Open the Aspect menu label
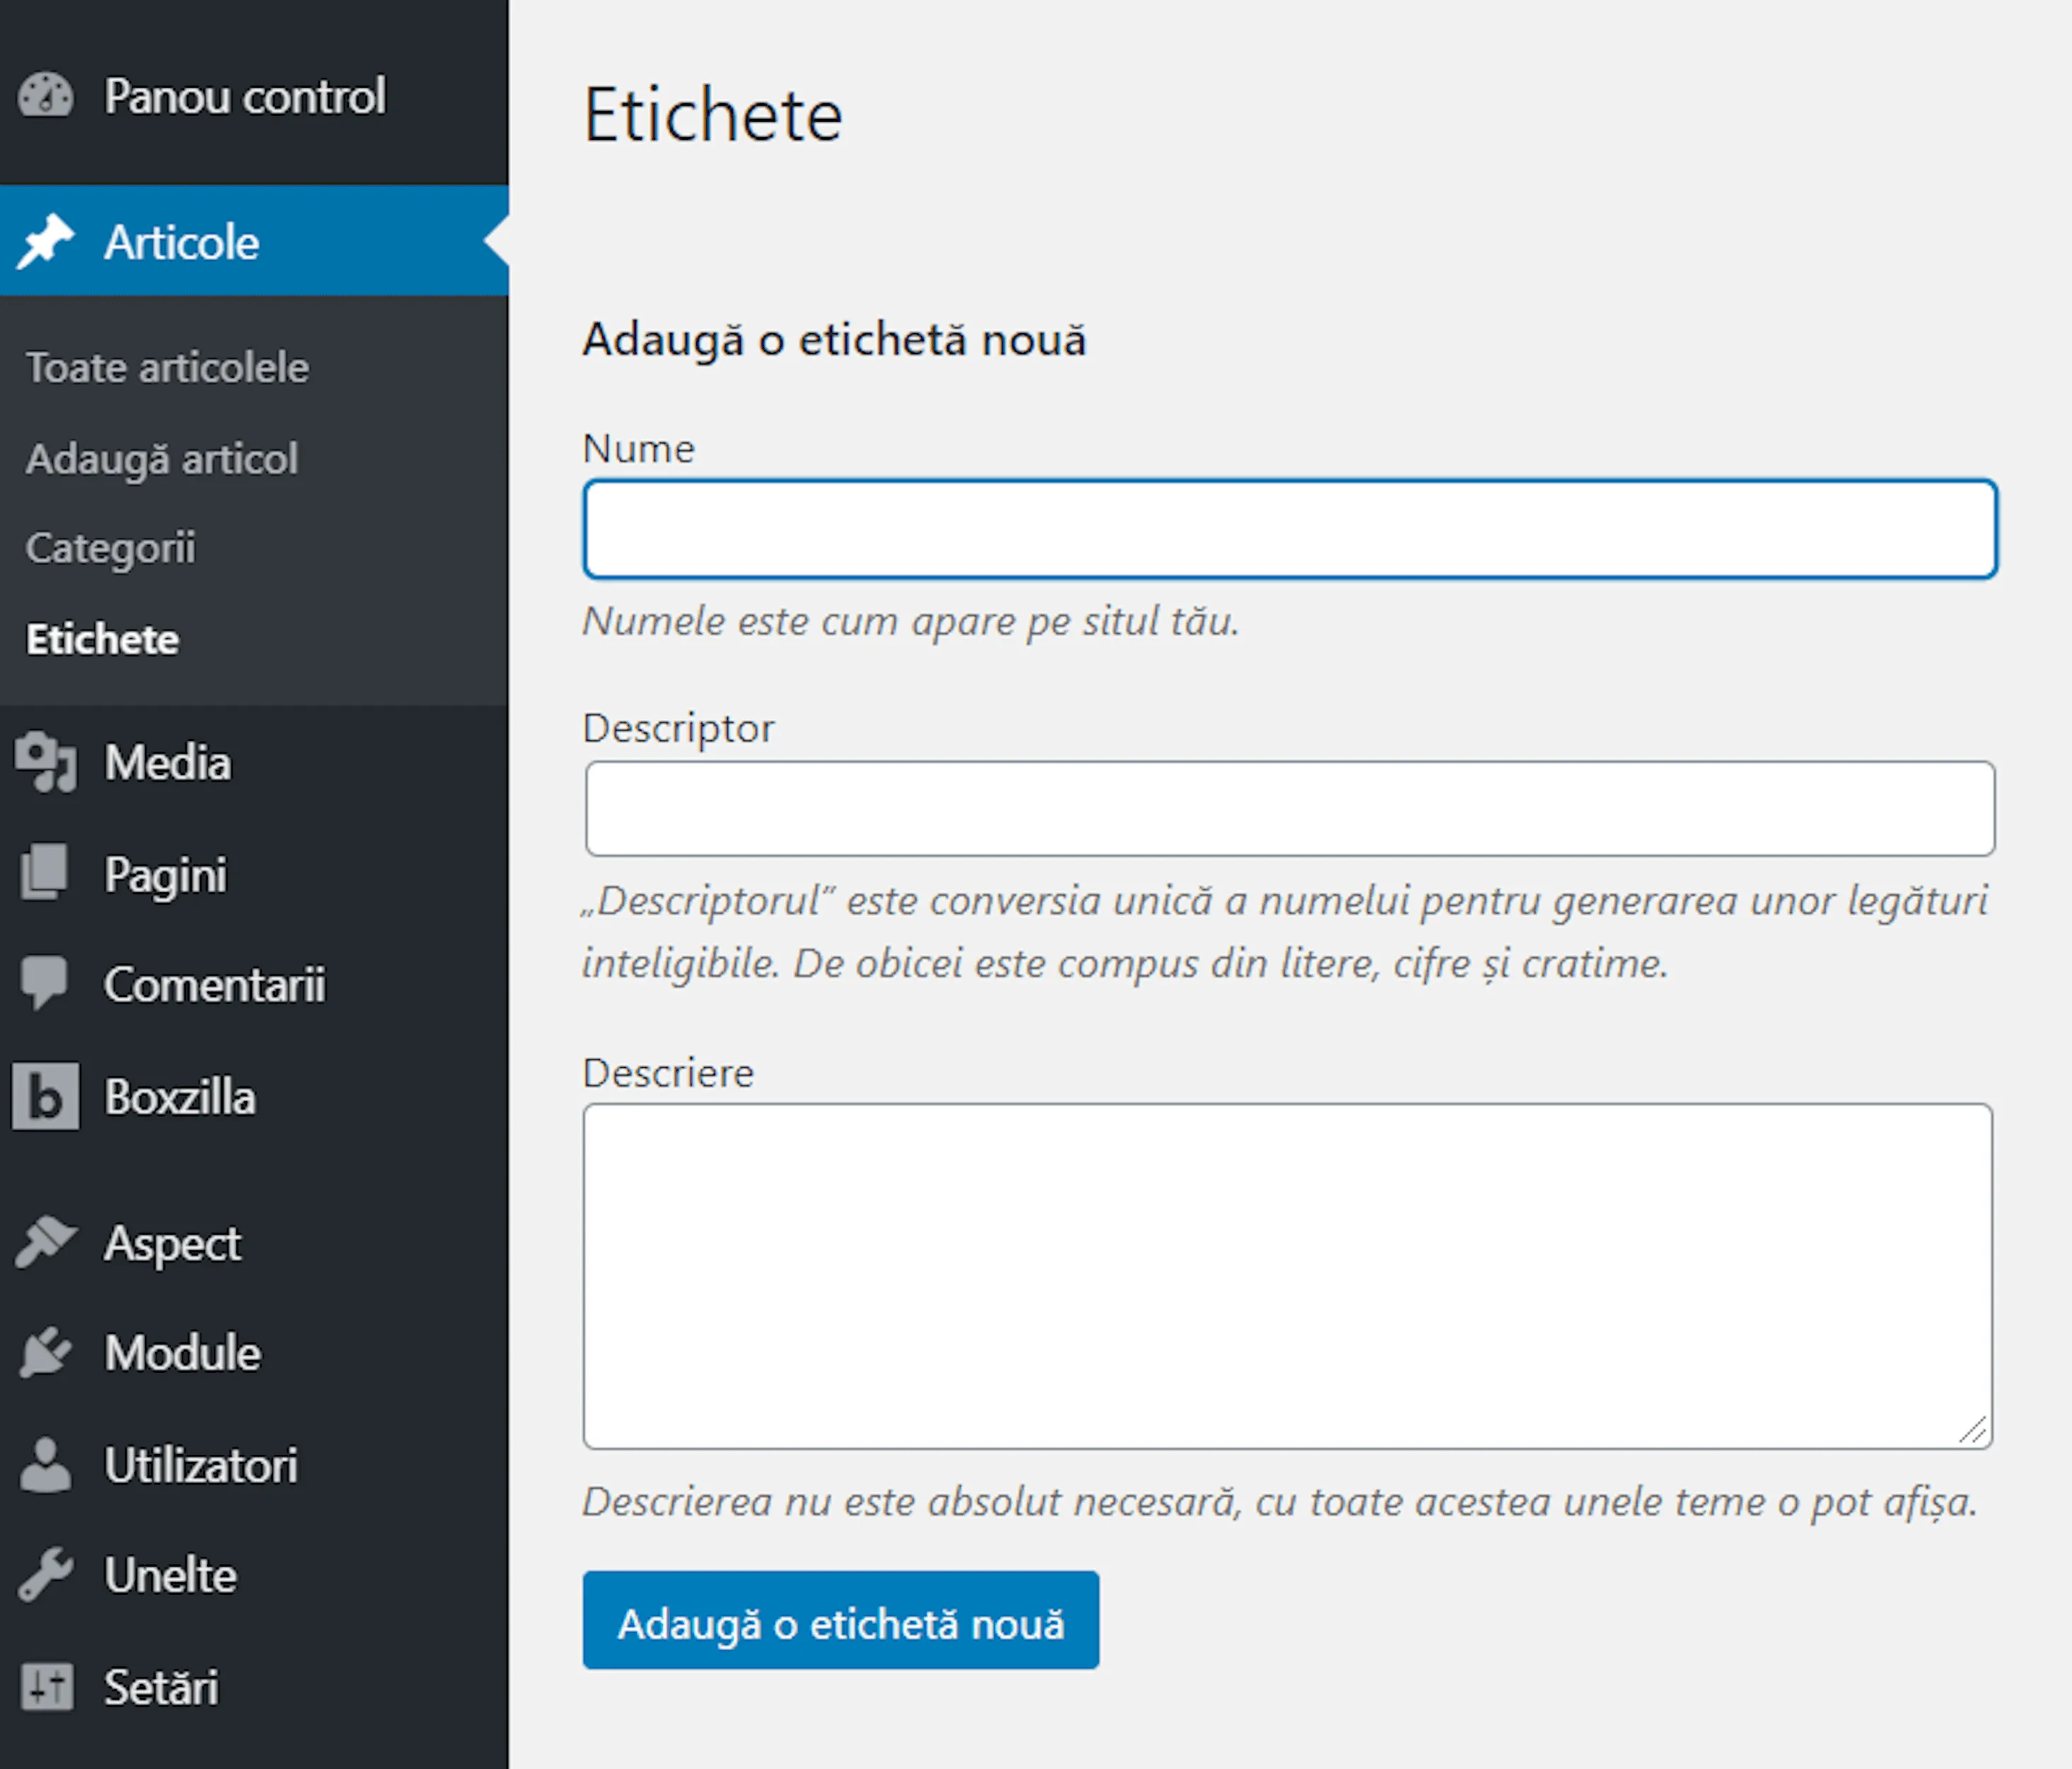The image size is (2072, 1769). (173, 1245)
